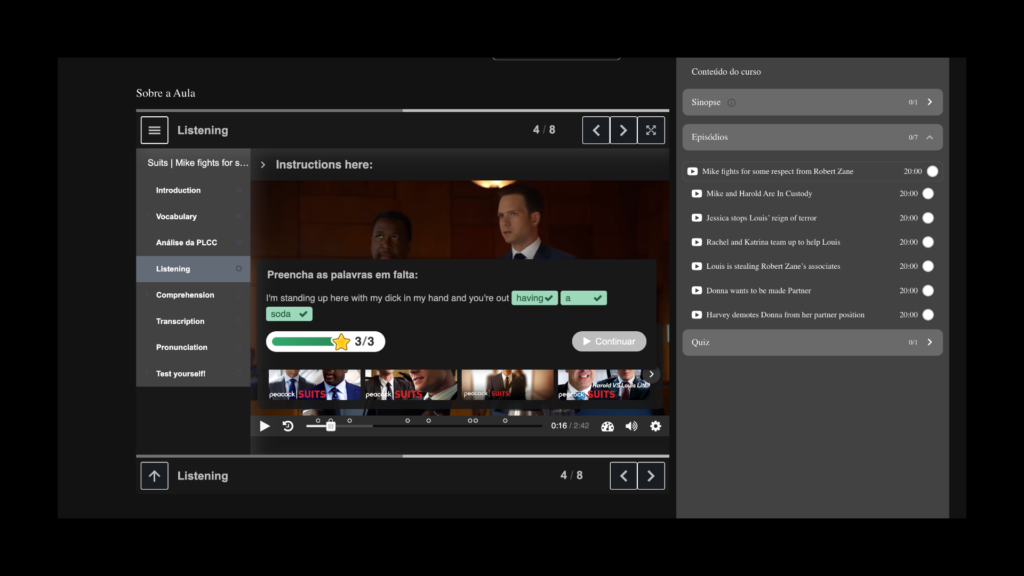Expand the Sinopse section
The height and width of the screenshot is (576, 1024).
click(x=929, y=102)
